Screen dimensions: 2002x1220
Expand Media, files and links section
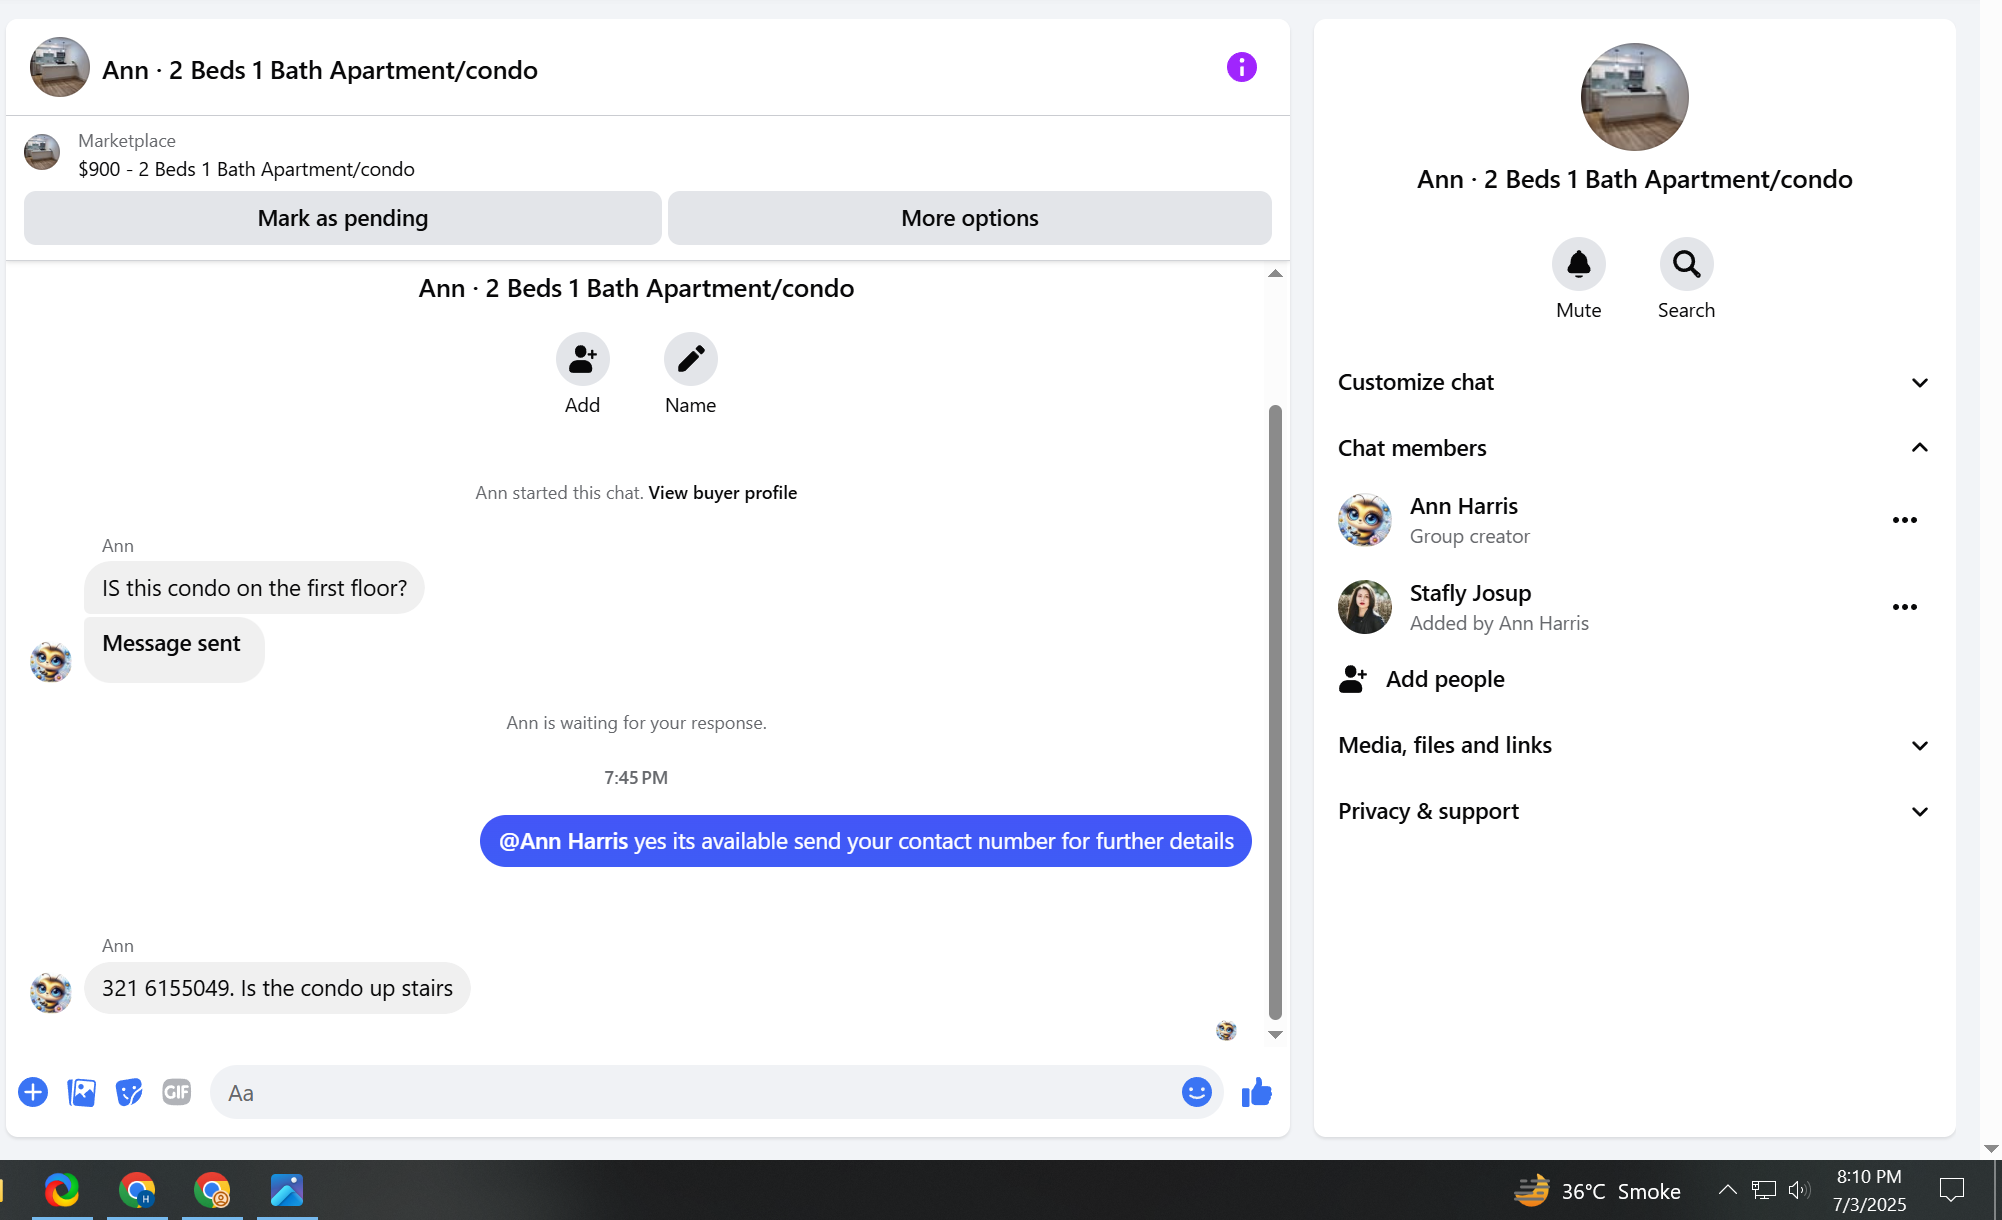click(1919, 746)
